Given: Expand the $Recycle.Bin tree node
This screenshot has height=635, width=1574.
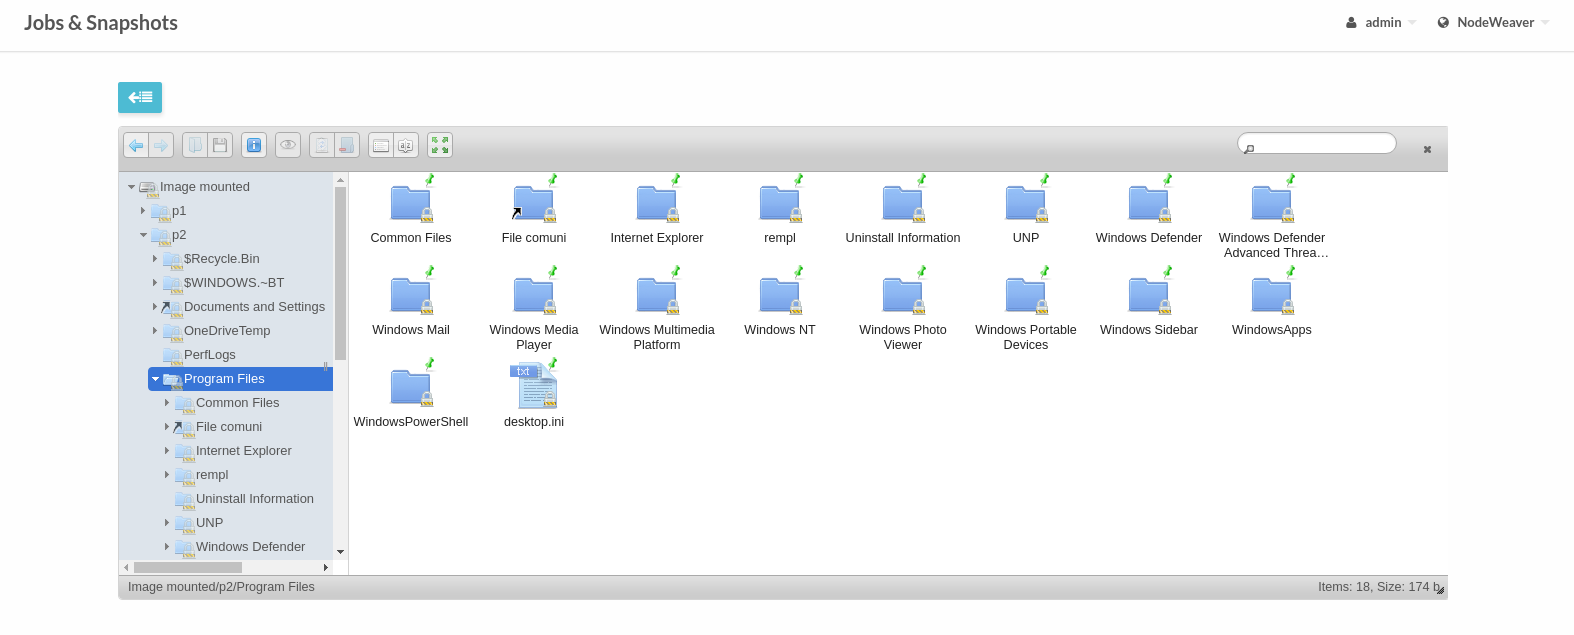Looking at the screenshot, I should tap(155, 259).
